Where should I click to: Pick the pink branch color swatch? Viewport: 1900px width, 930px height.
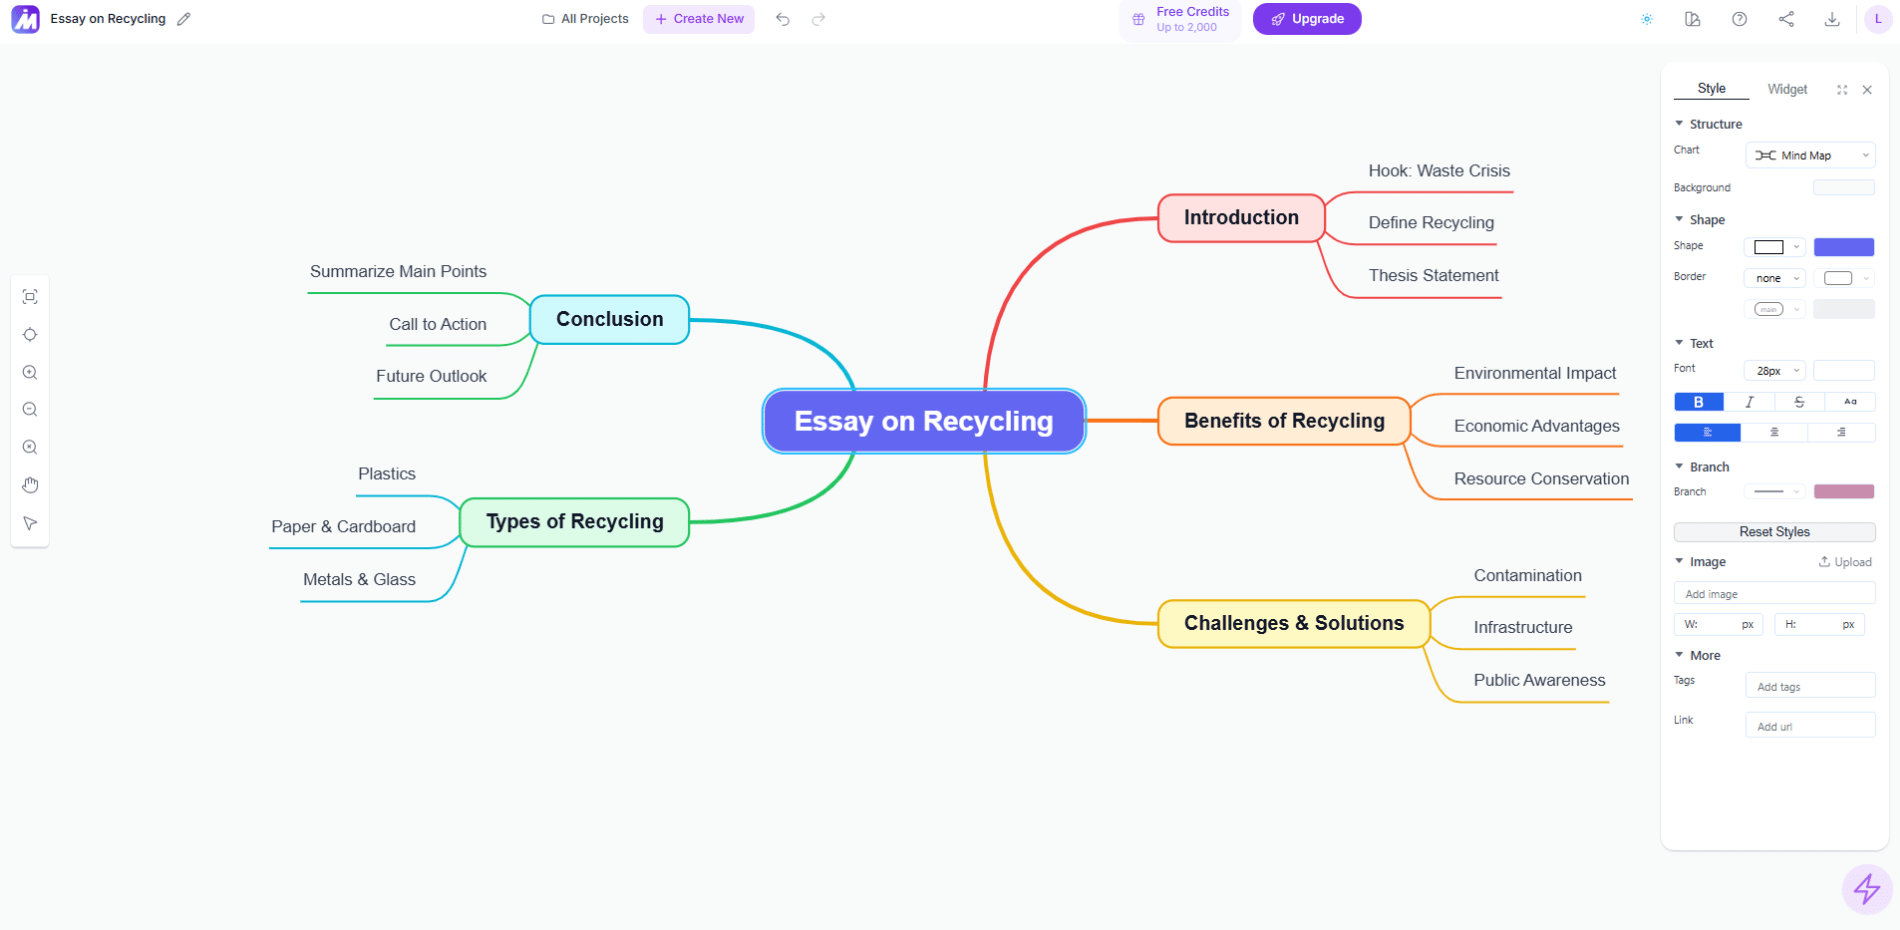click(1844, 491)
